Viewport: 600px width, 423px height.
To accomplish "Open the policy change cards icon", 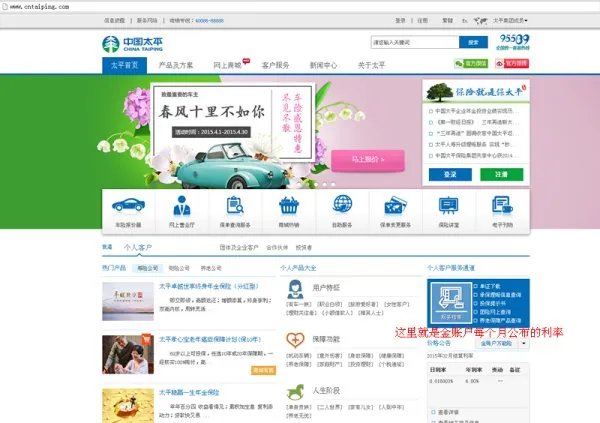I will (395, 206).
